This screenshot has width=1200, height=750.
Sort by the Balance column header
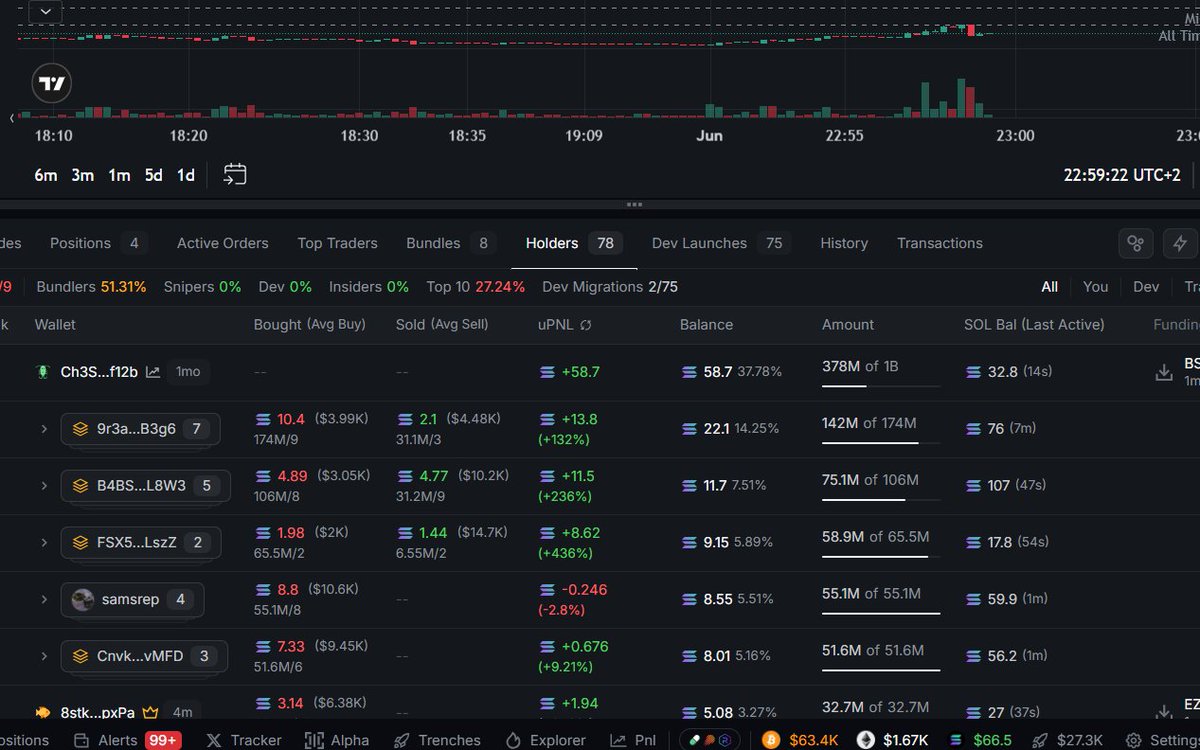pos(706,325)
